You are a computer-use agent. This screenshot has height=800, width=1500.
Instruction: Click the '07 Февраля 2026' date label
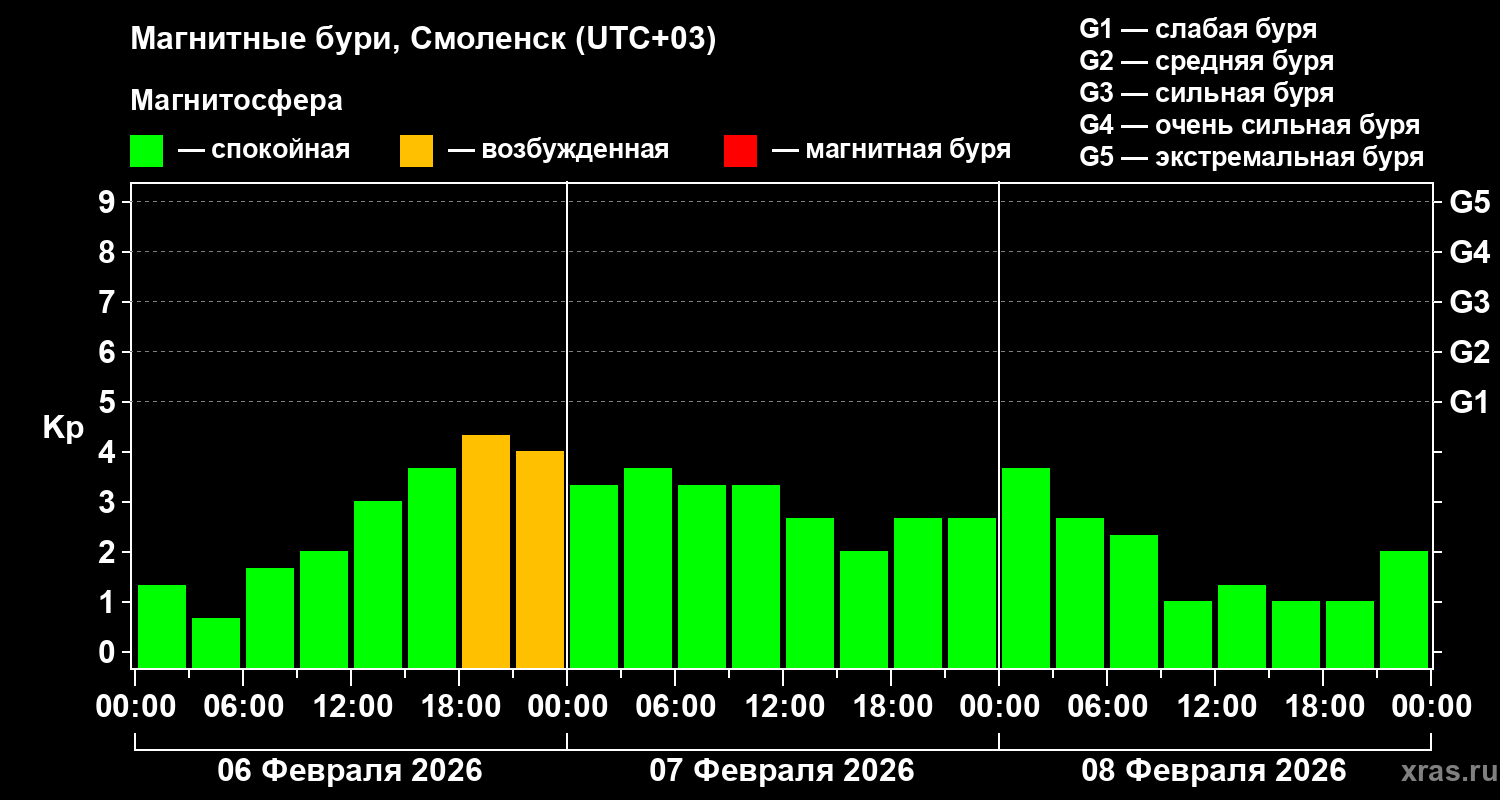pos(782,771)
